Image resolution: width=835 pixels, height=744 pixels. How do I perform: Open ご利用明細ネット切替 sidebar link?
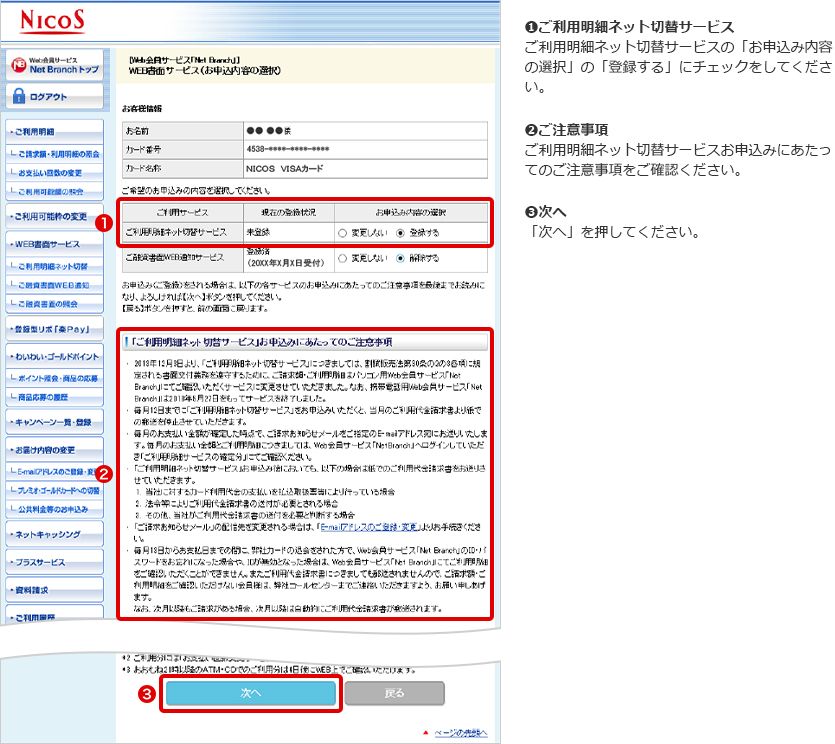[x=56, y=266]
